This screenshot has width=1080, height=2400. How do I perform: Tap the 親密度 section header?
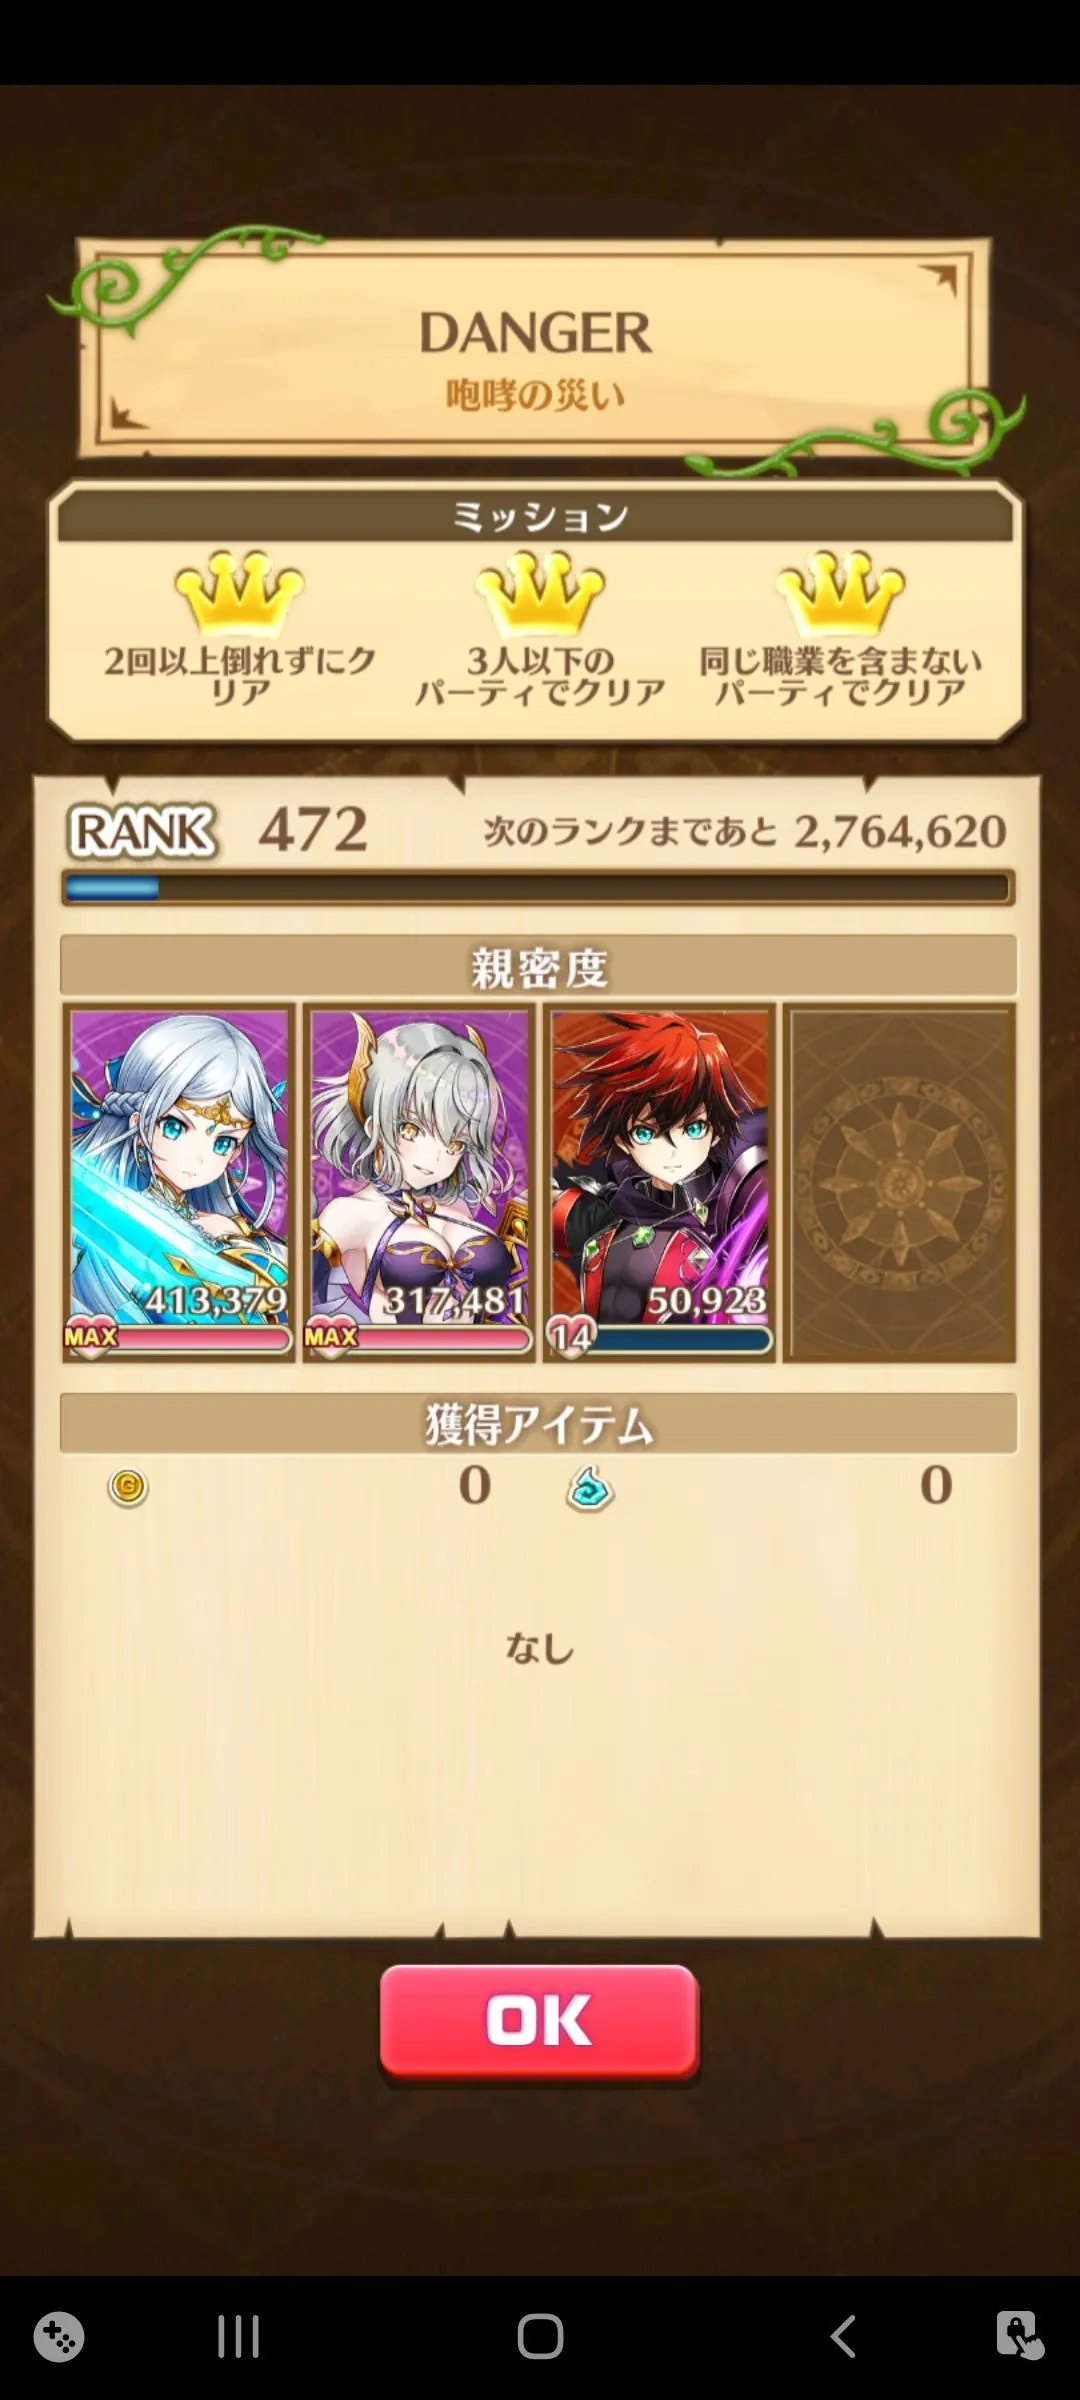click(x=538, y=966)
